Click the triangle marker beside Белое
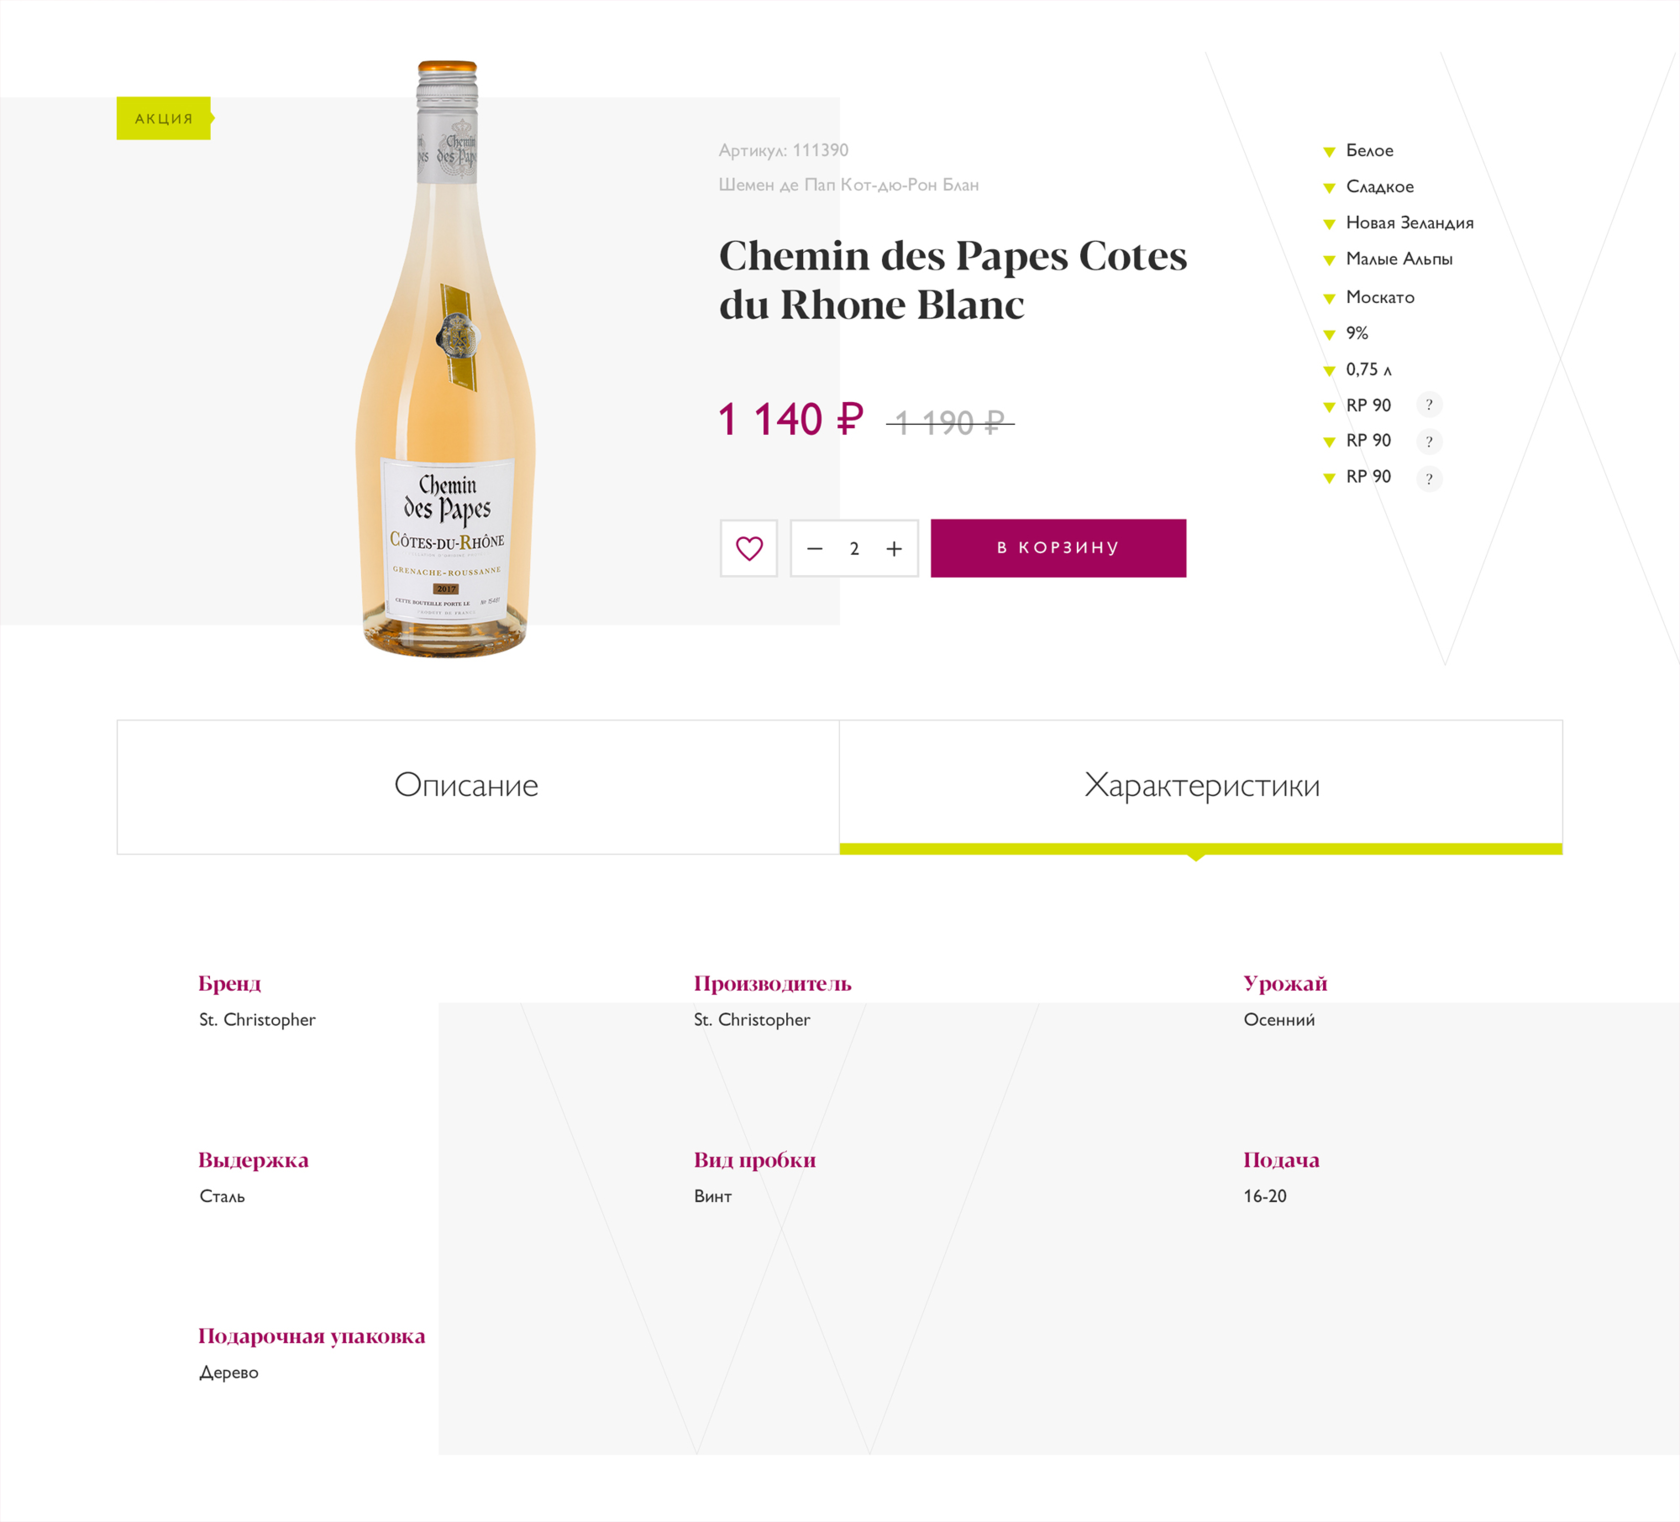1680x1522 pixels. click(1329, 152)
